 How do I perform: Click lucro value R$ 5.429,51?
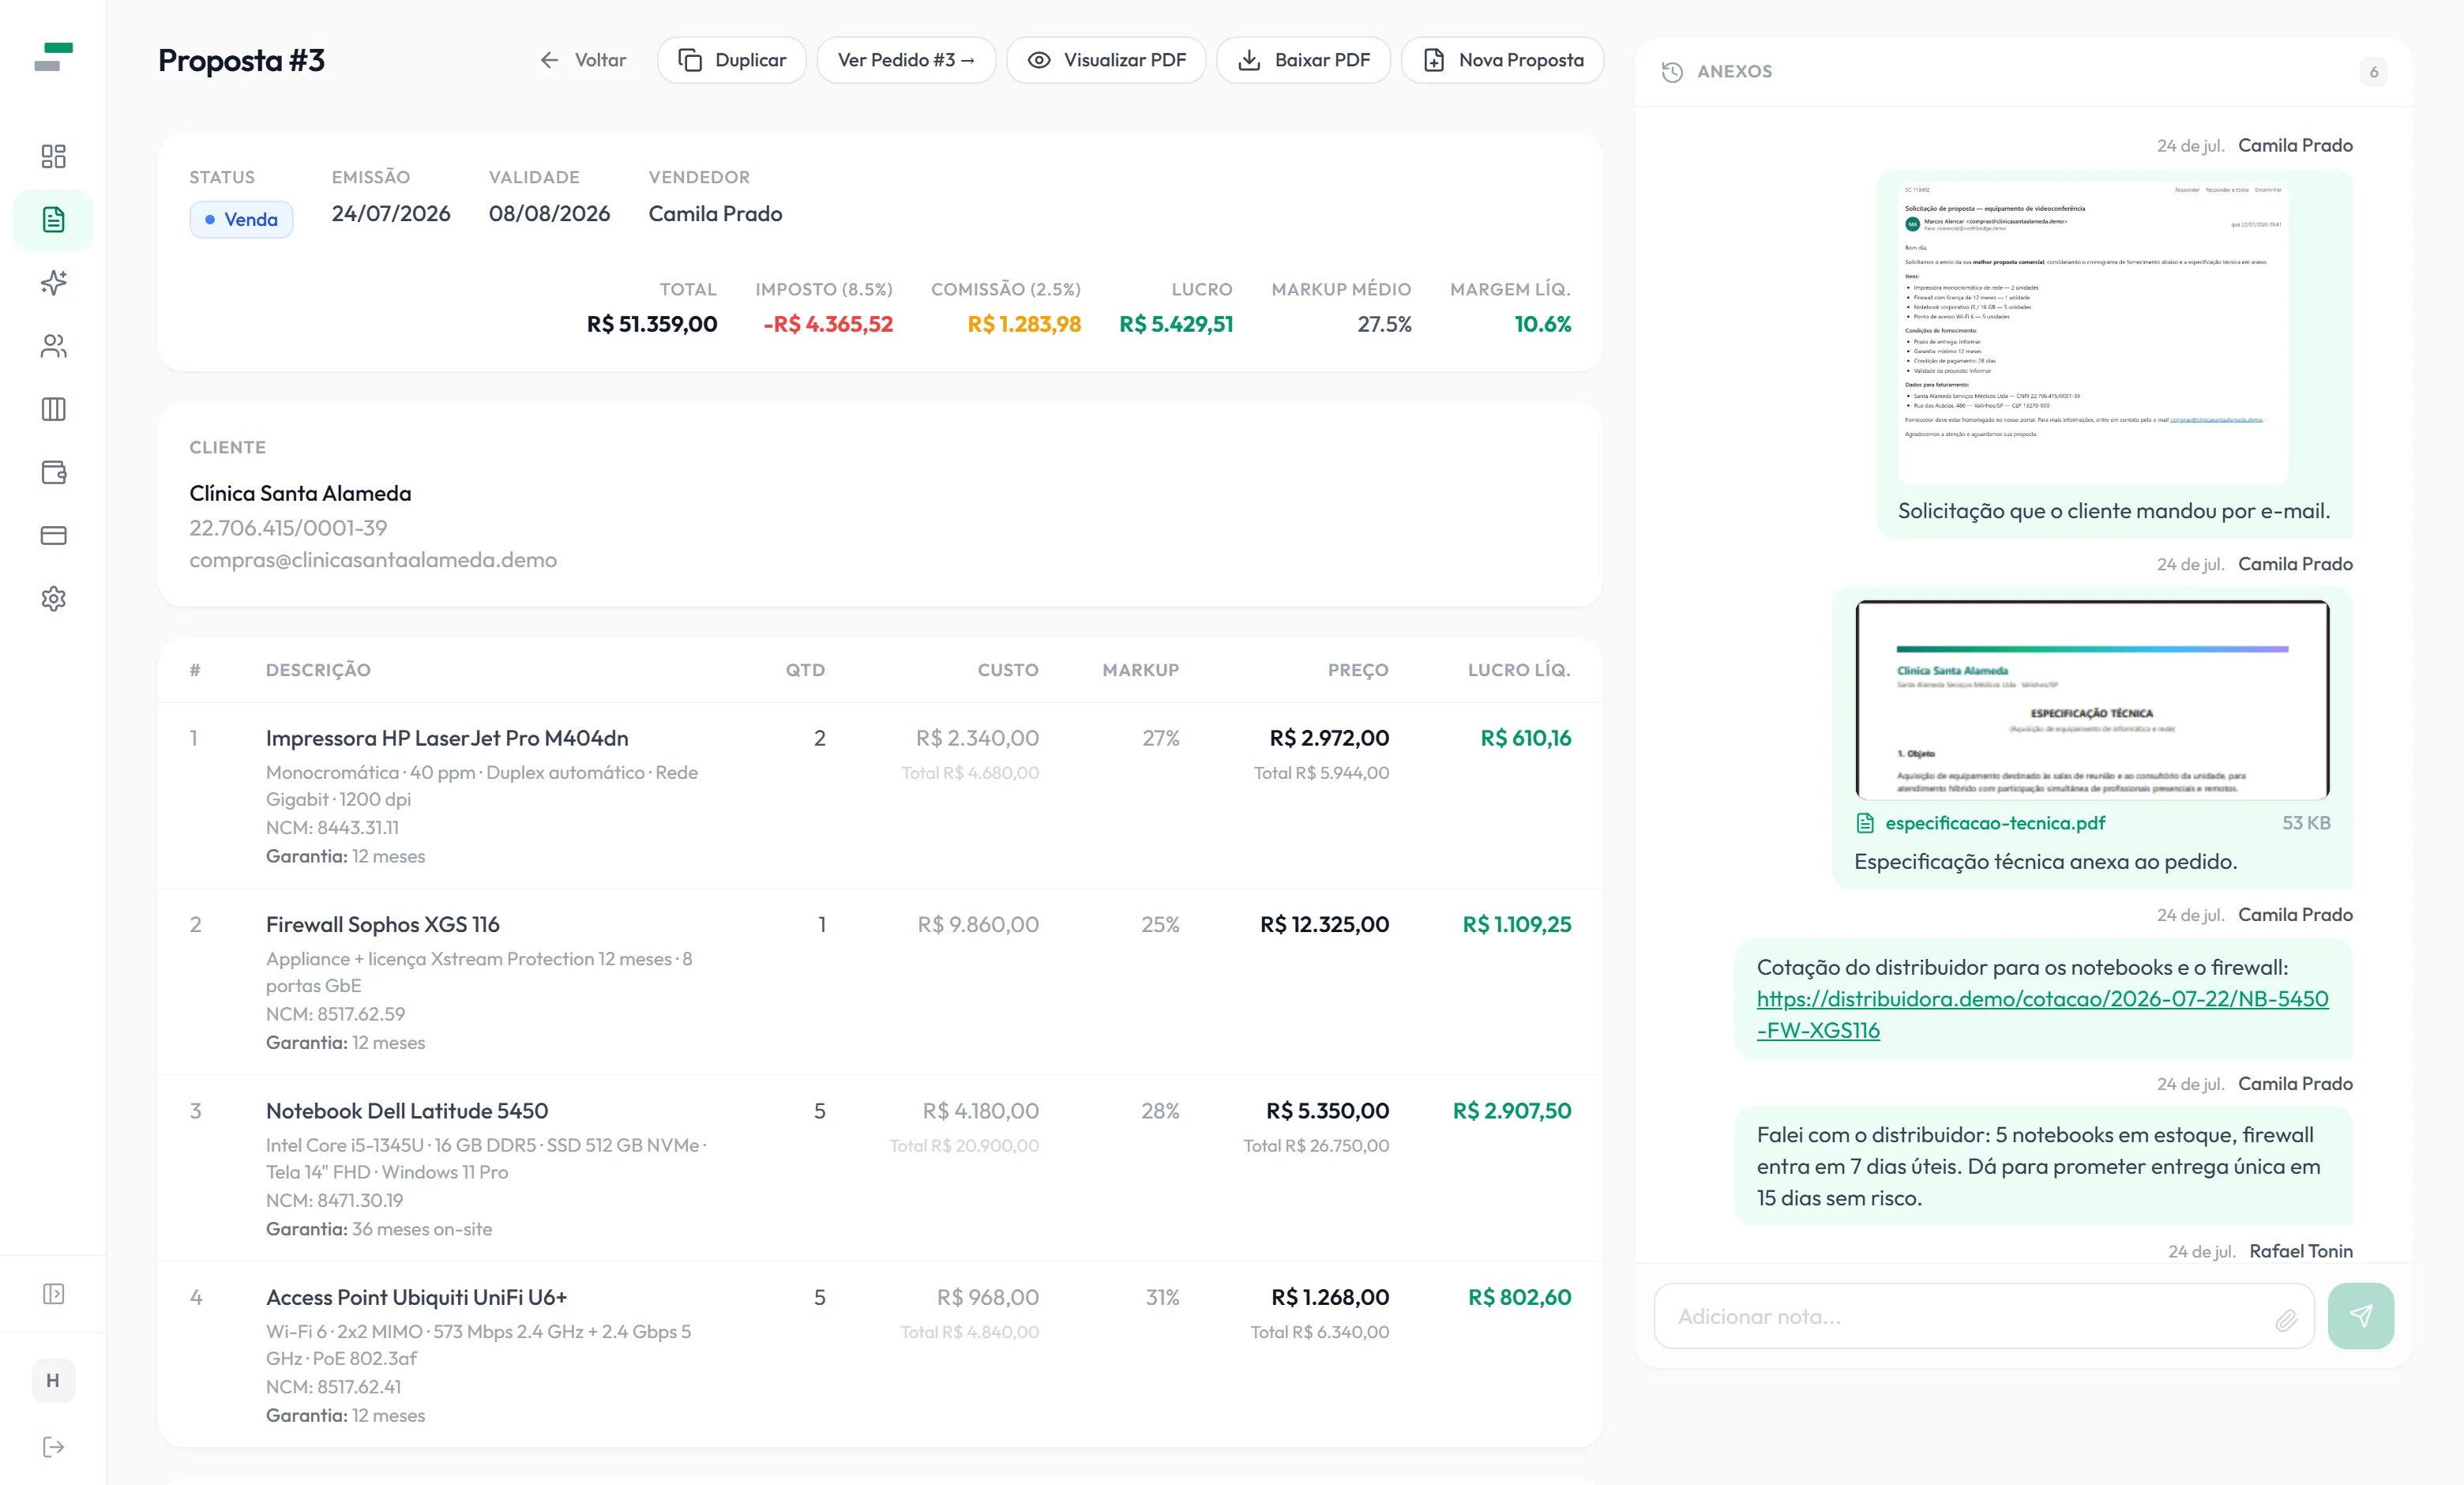pyautogui.click(x=1176, y=324)
